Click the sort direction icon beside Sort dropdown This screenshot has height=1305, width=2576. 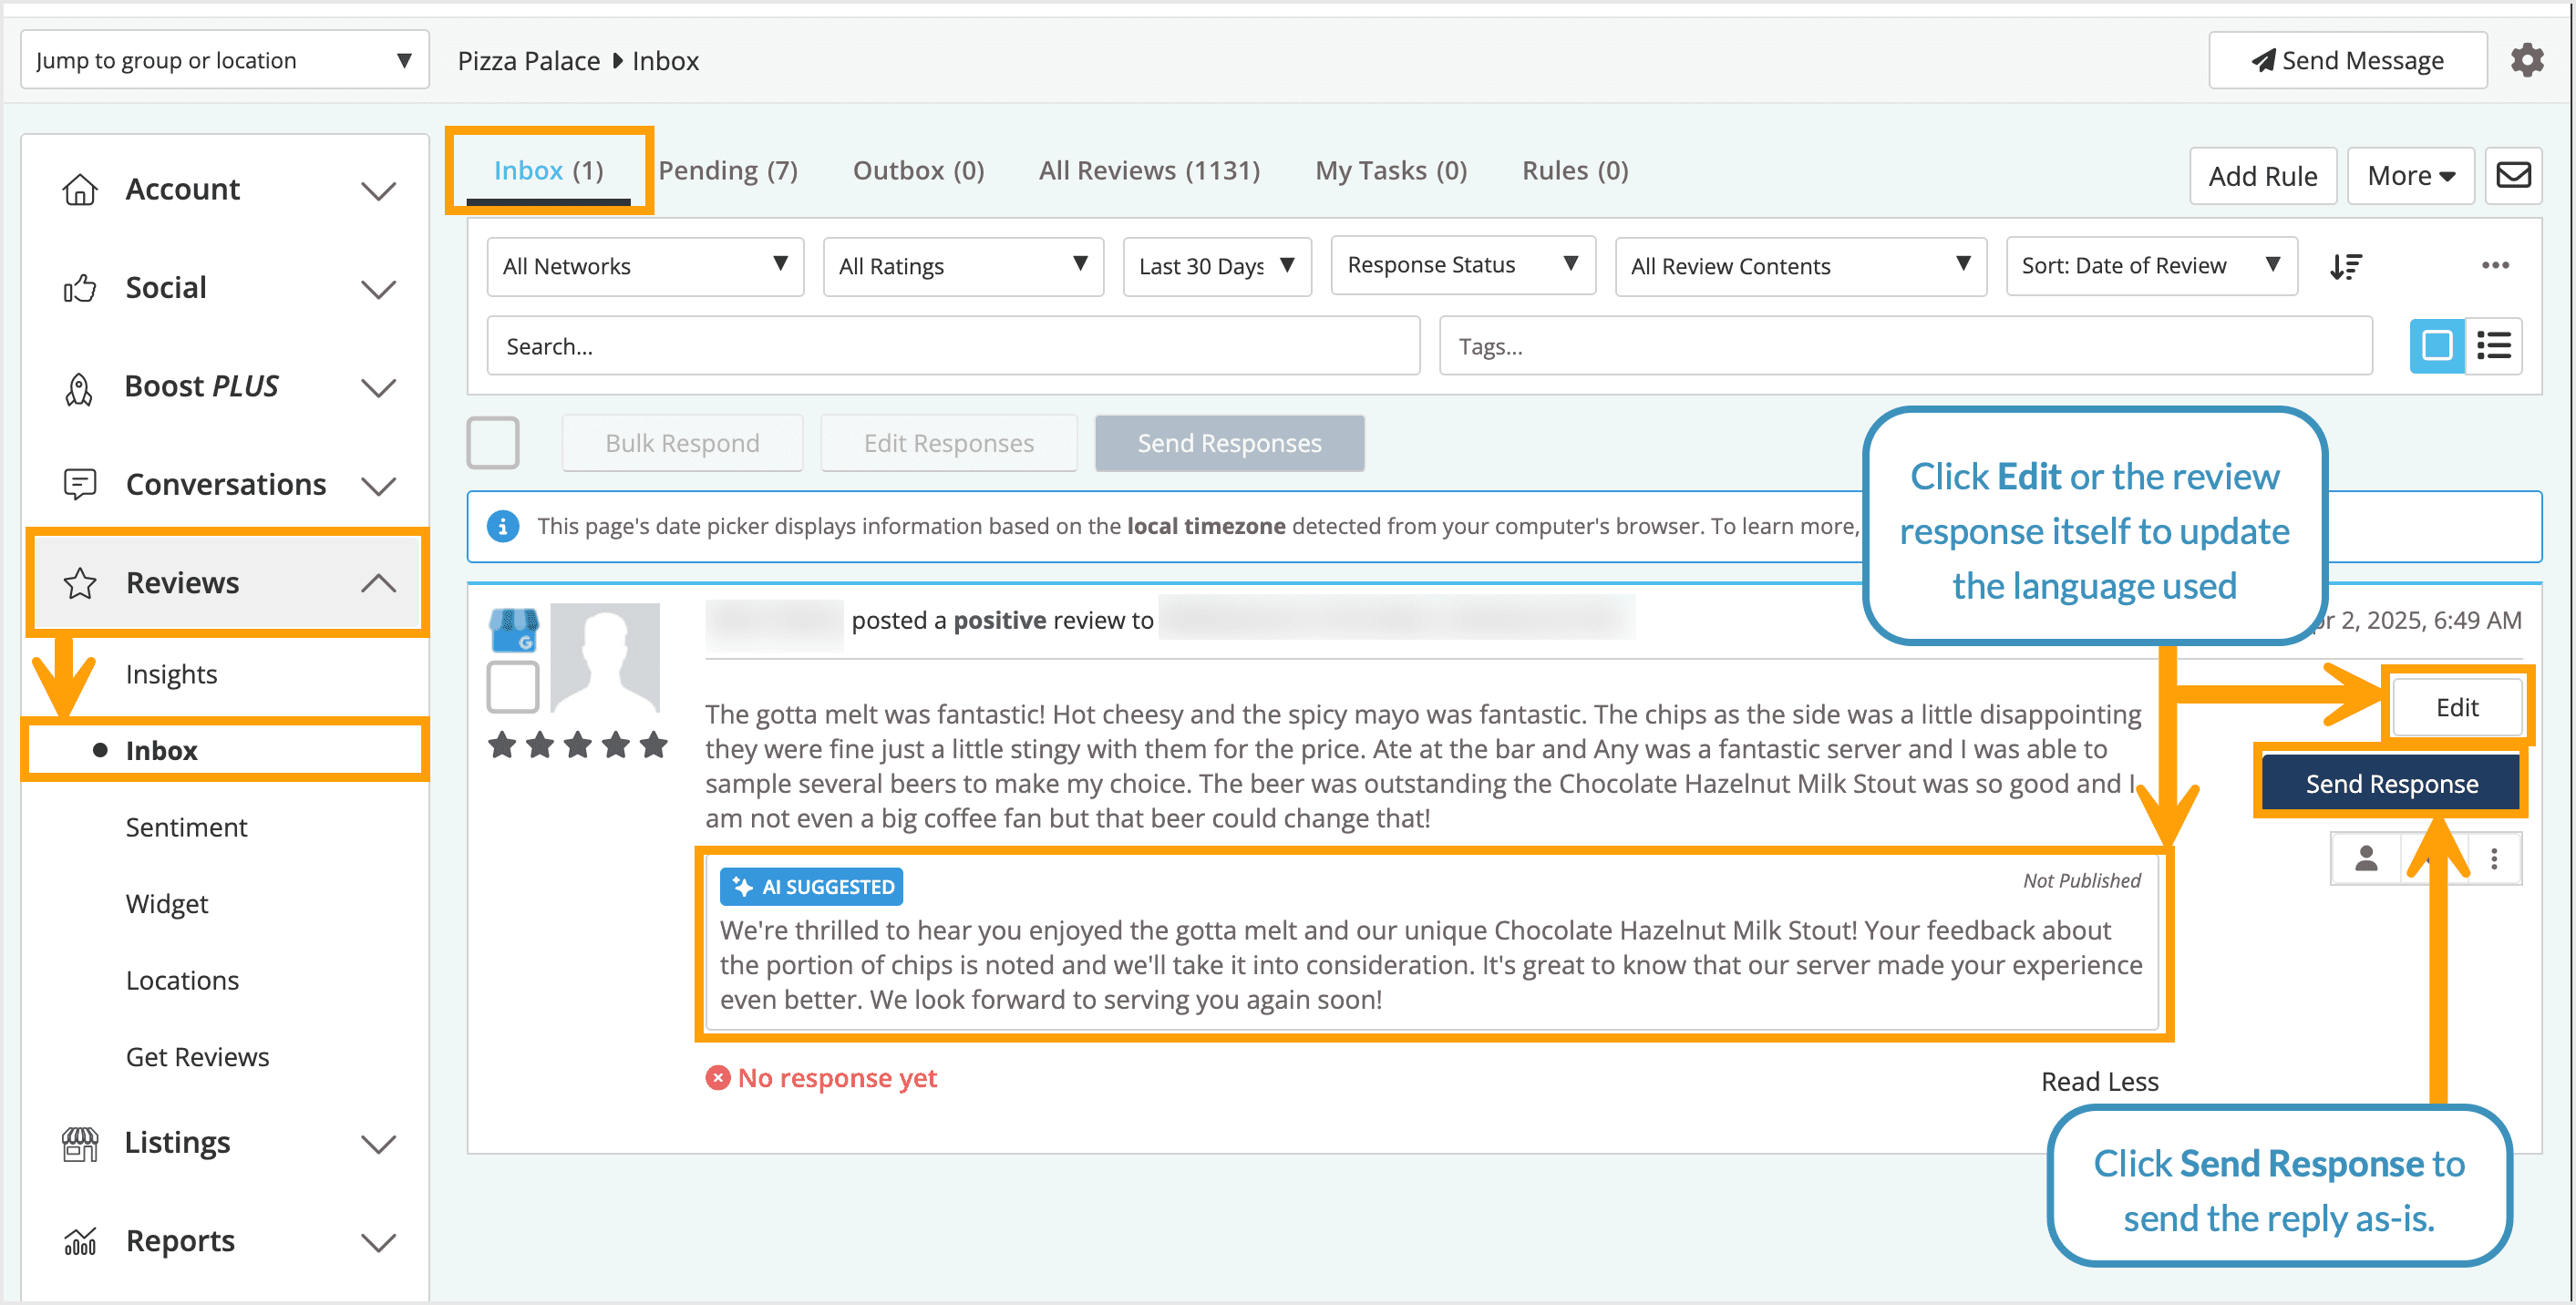coord(2347,265)
